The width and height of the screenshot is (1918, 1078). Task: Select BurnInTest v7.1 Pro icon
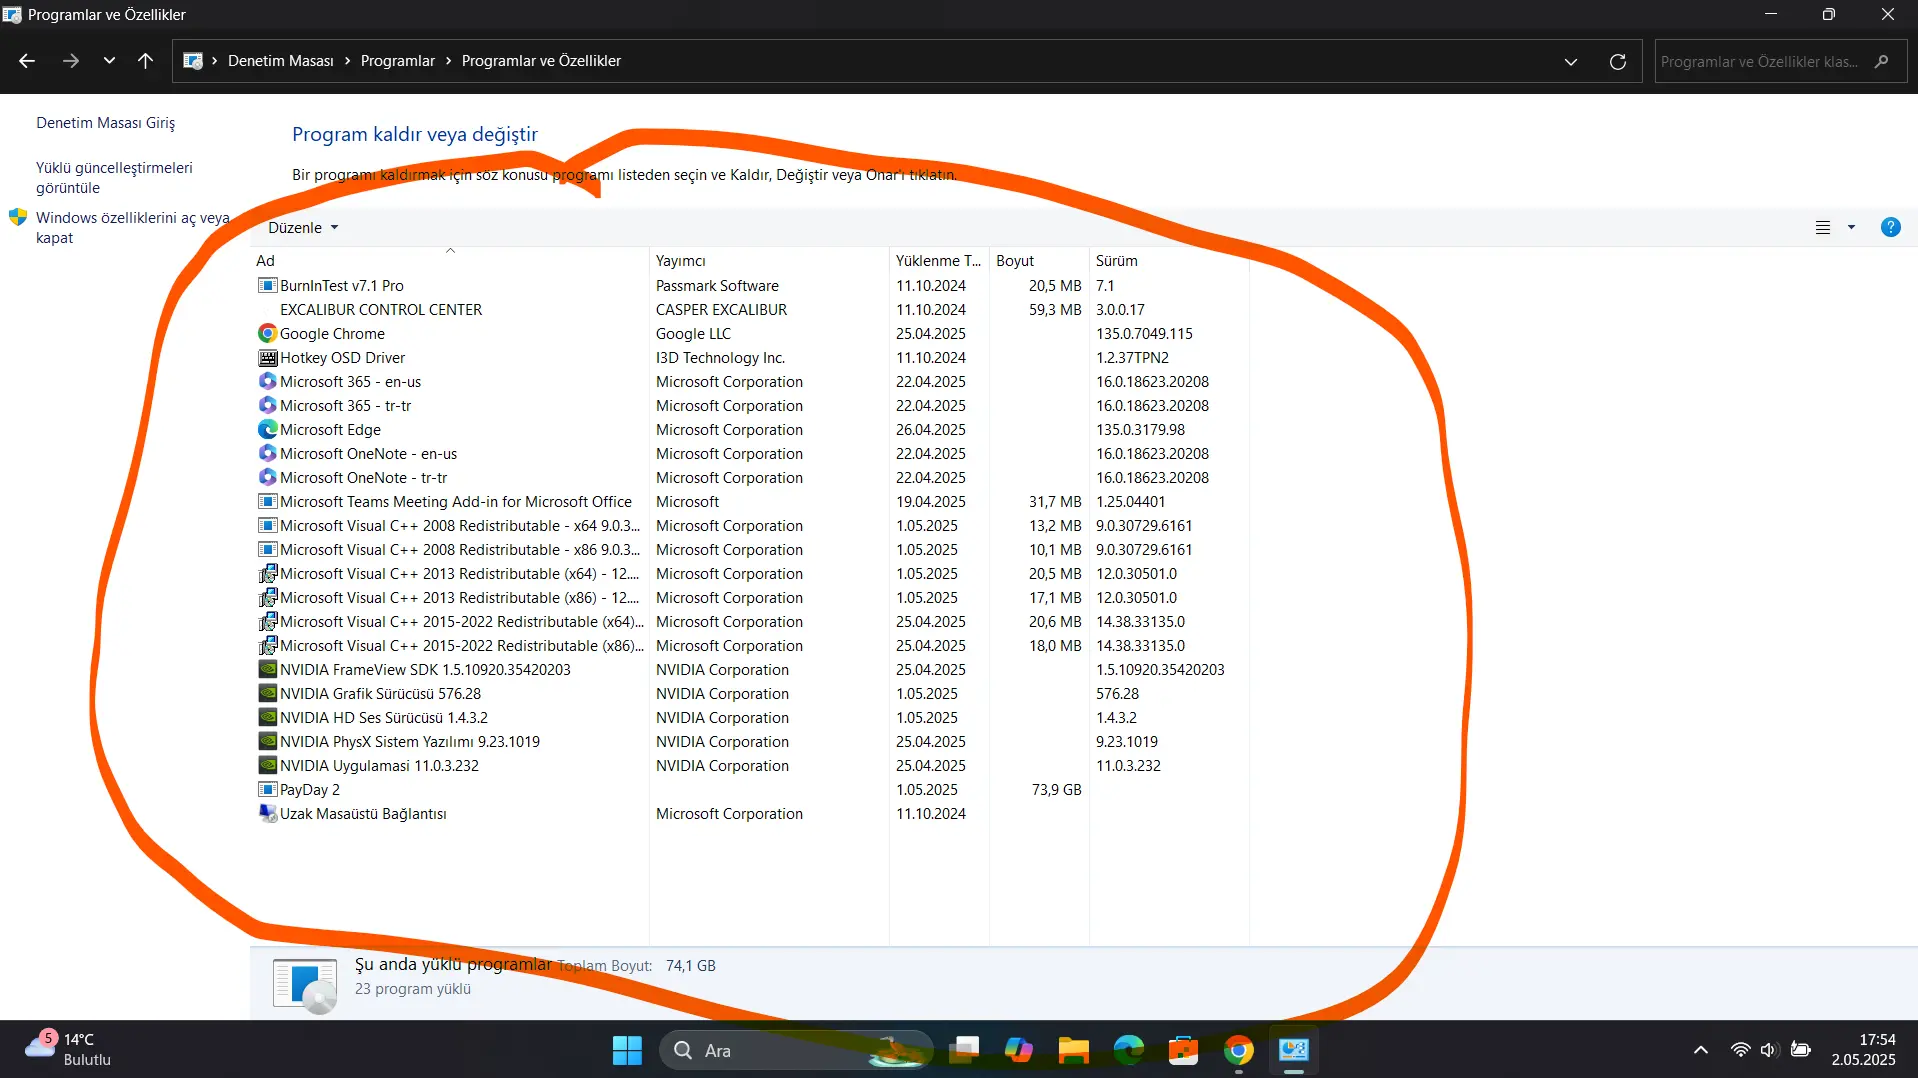(267, 286)
